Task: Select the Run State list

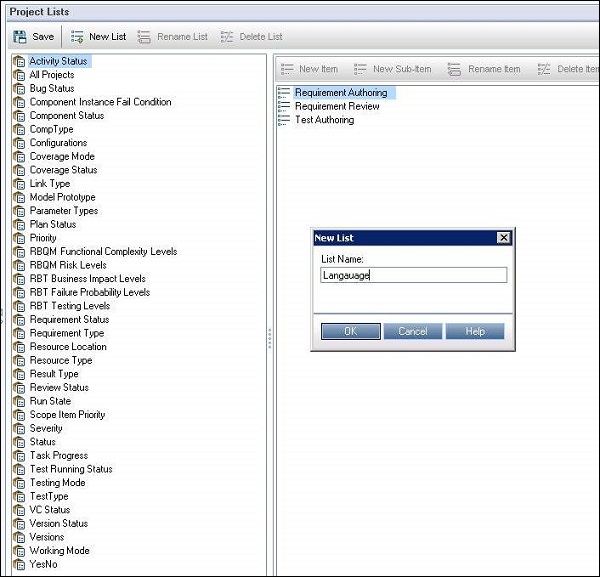Action: point(51,401)
